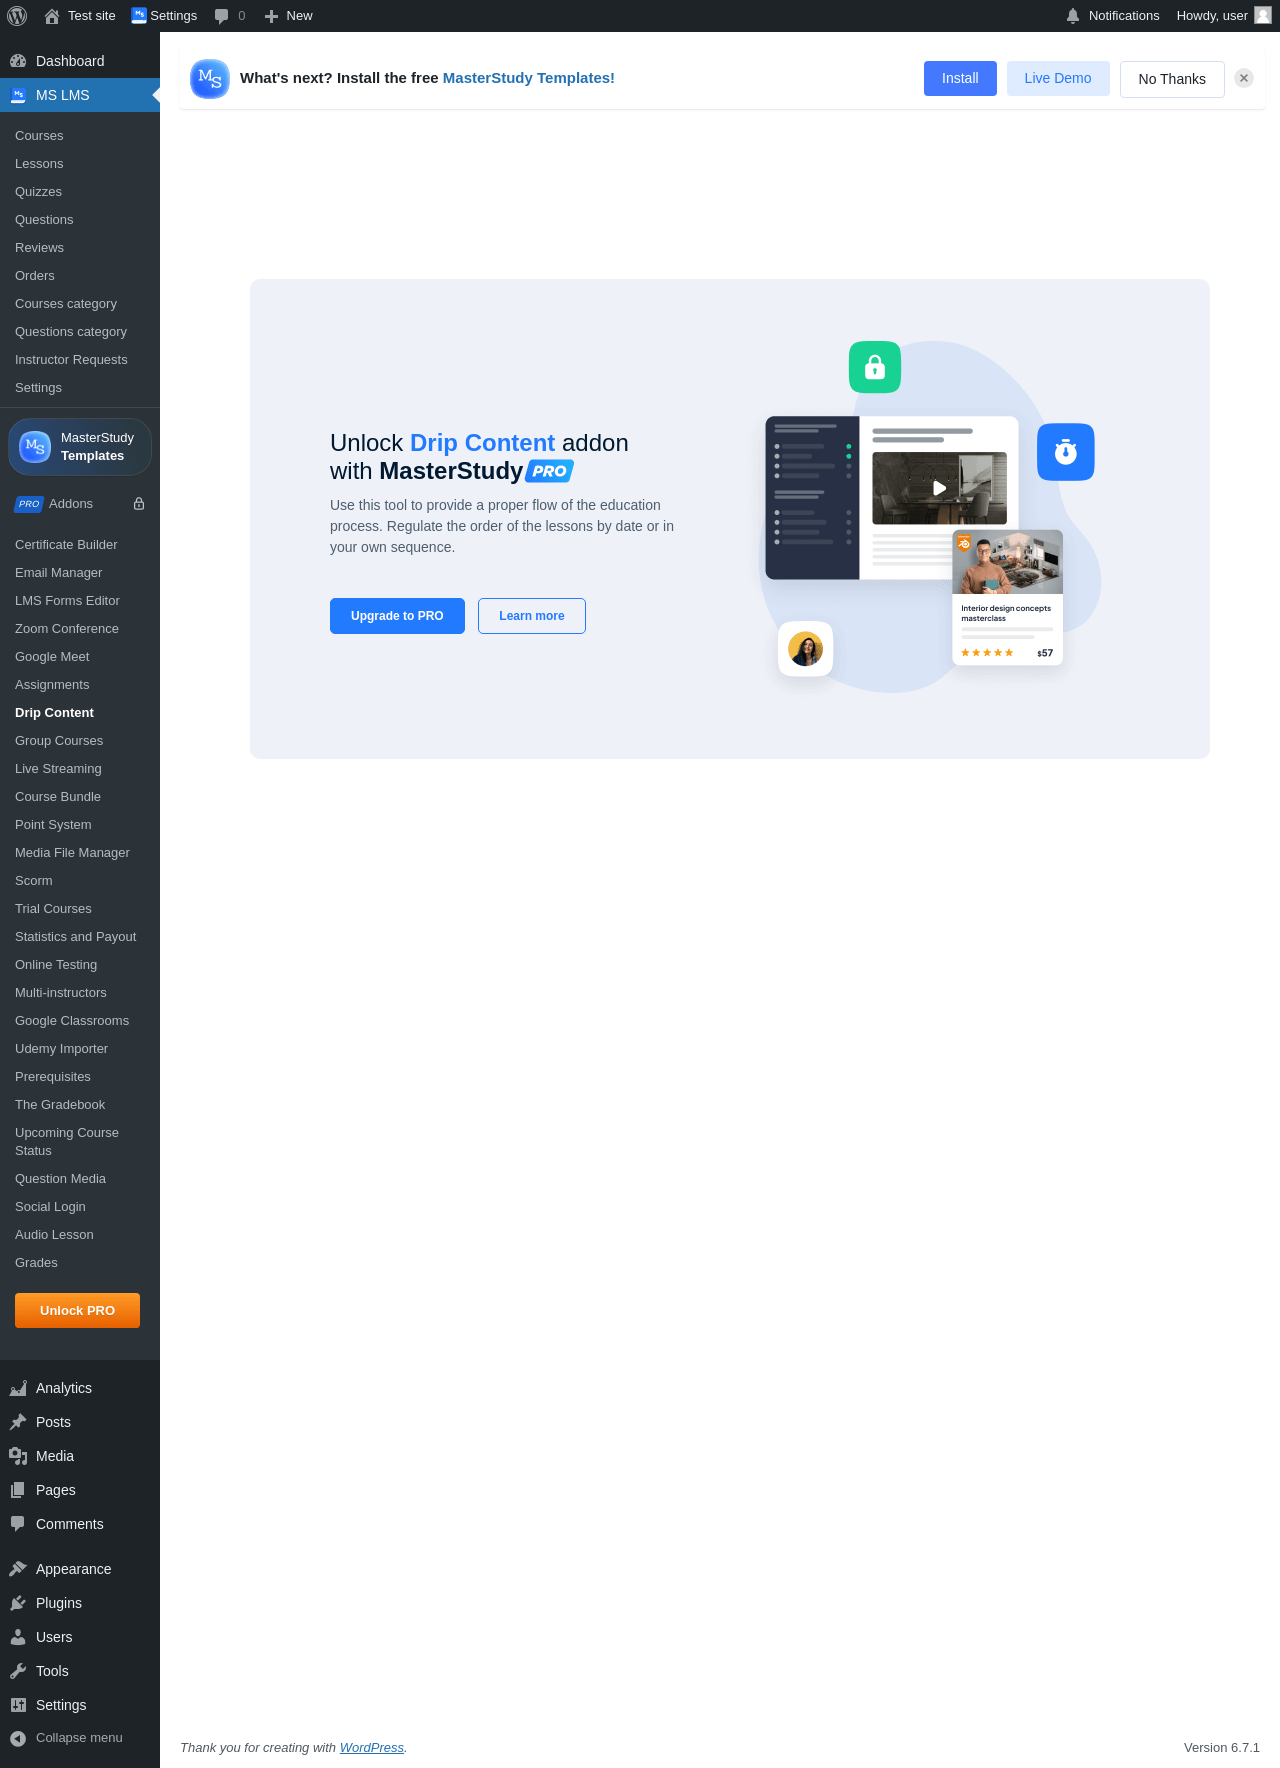Viewport: 1280px width, 1768px height.
Task: Open the Live Demo
Action: tap(1058, 78)
